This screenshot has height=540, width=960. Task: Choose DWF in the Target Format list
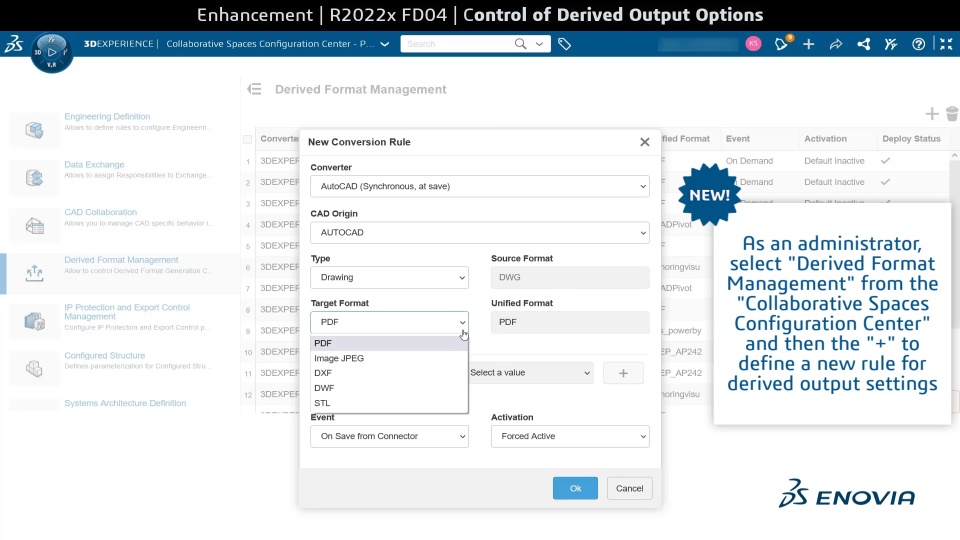point(389,388)
